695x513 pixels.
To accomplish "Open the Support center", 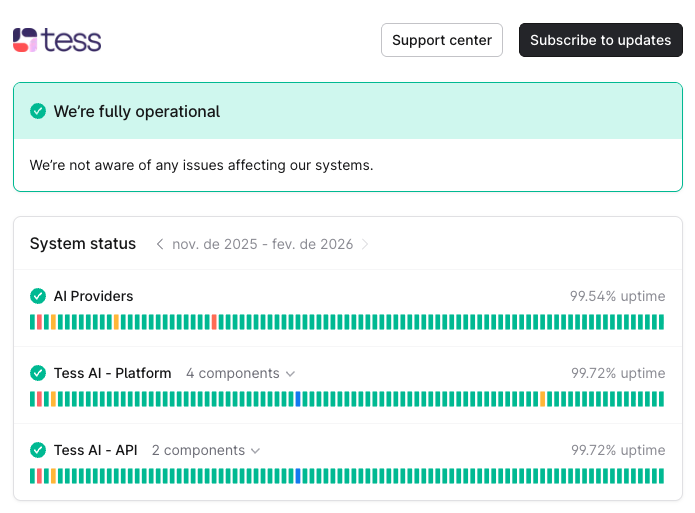I will [441, 40].
